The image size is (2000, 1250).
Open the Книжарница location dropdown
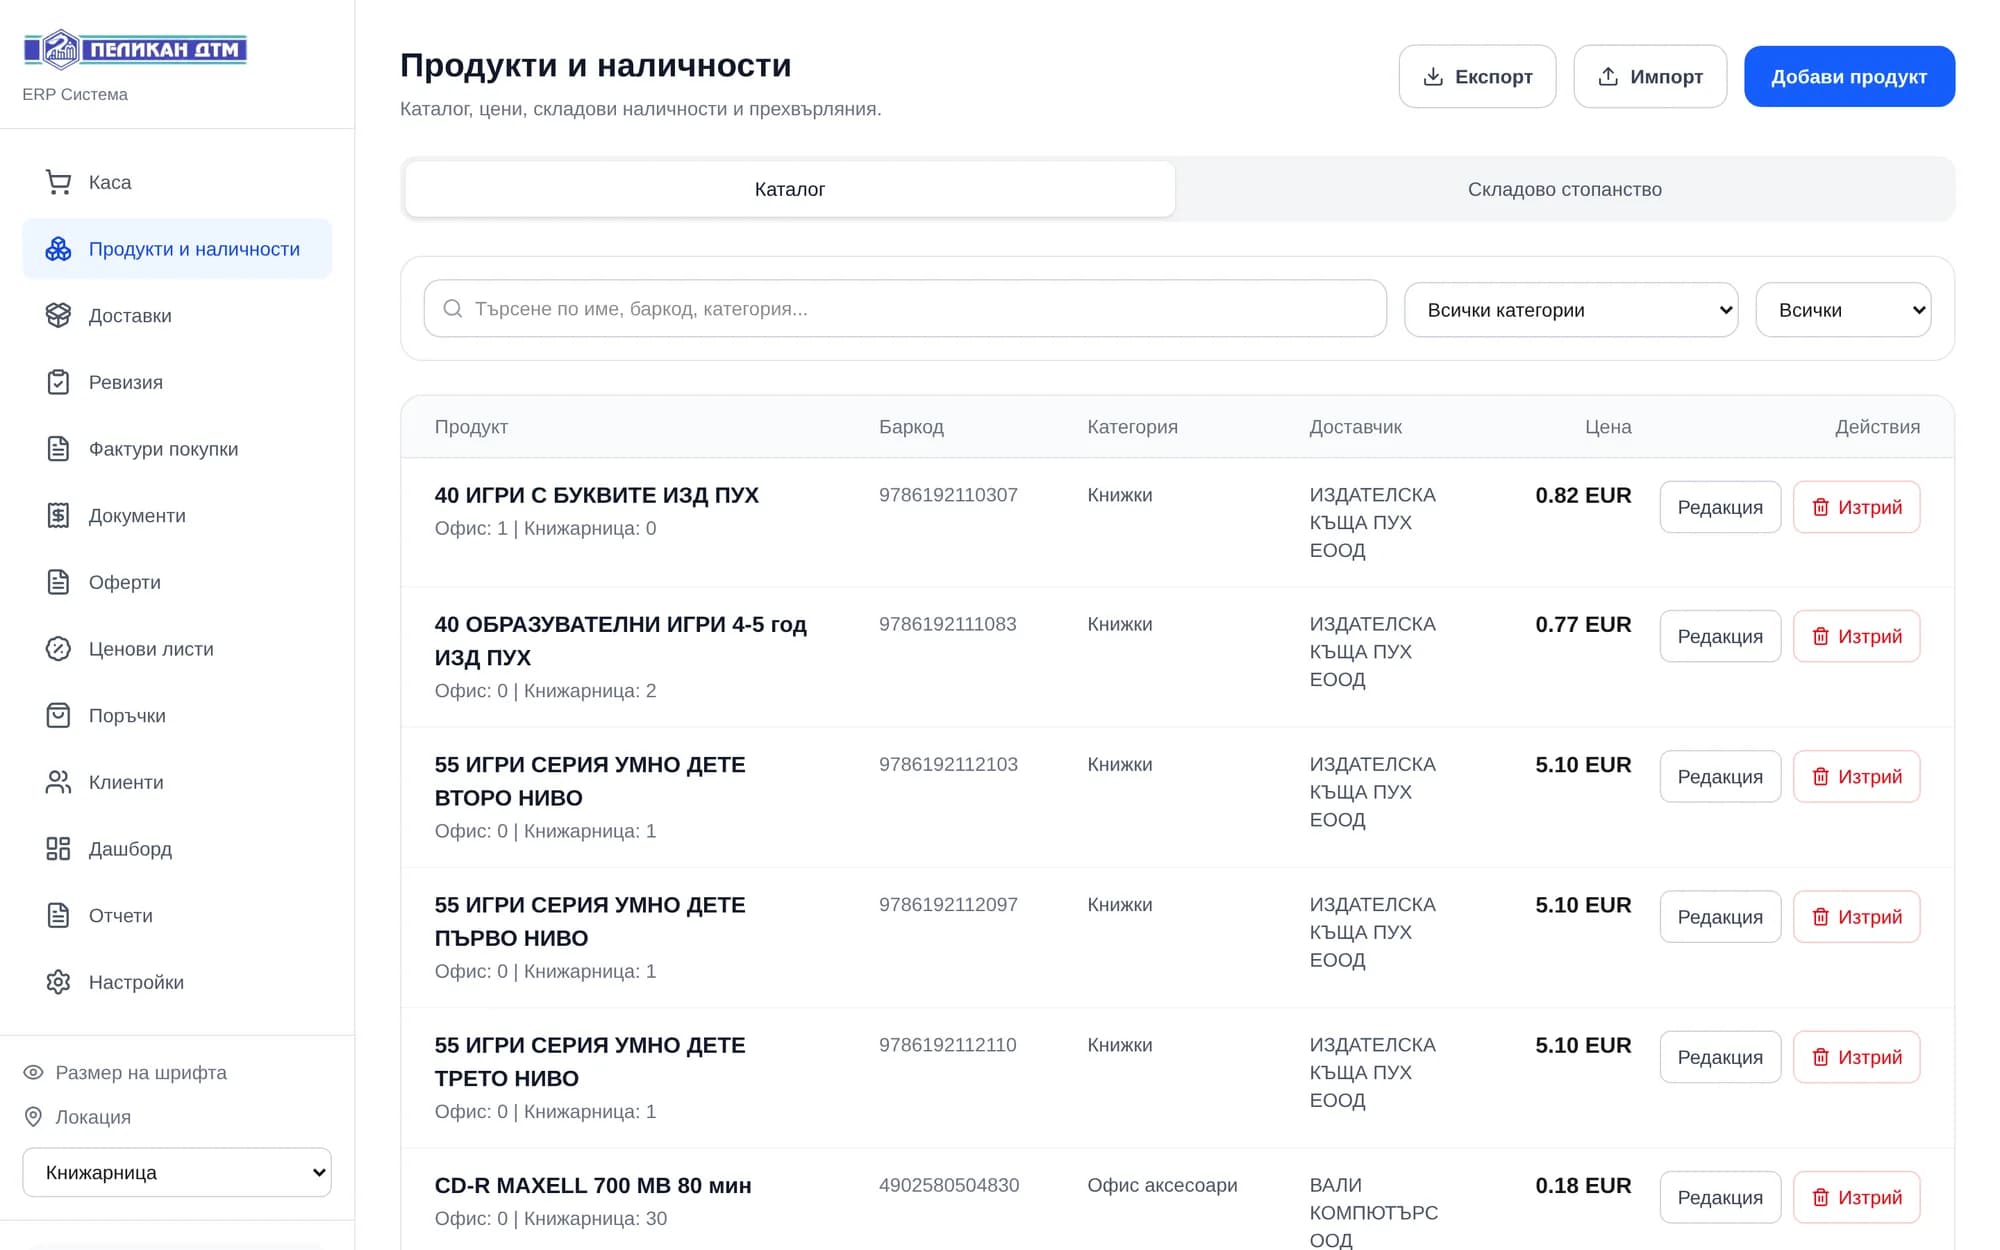coord(177,1172)
